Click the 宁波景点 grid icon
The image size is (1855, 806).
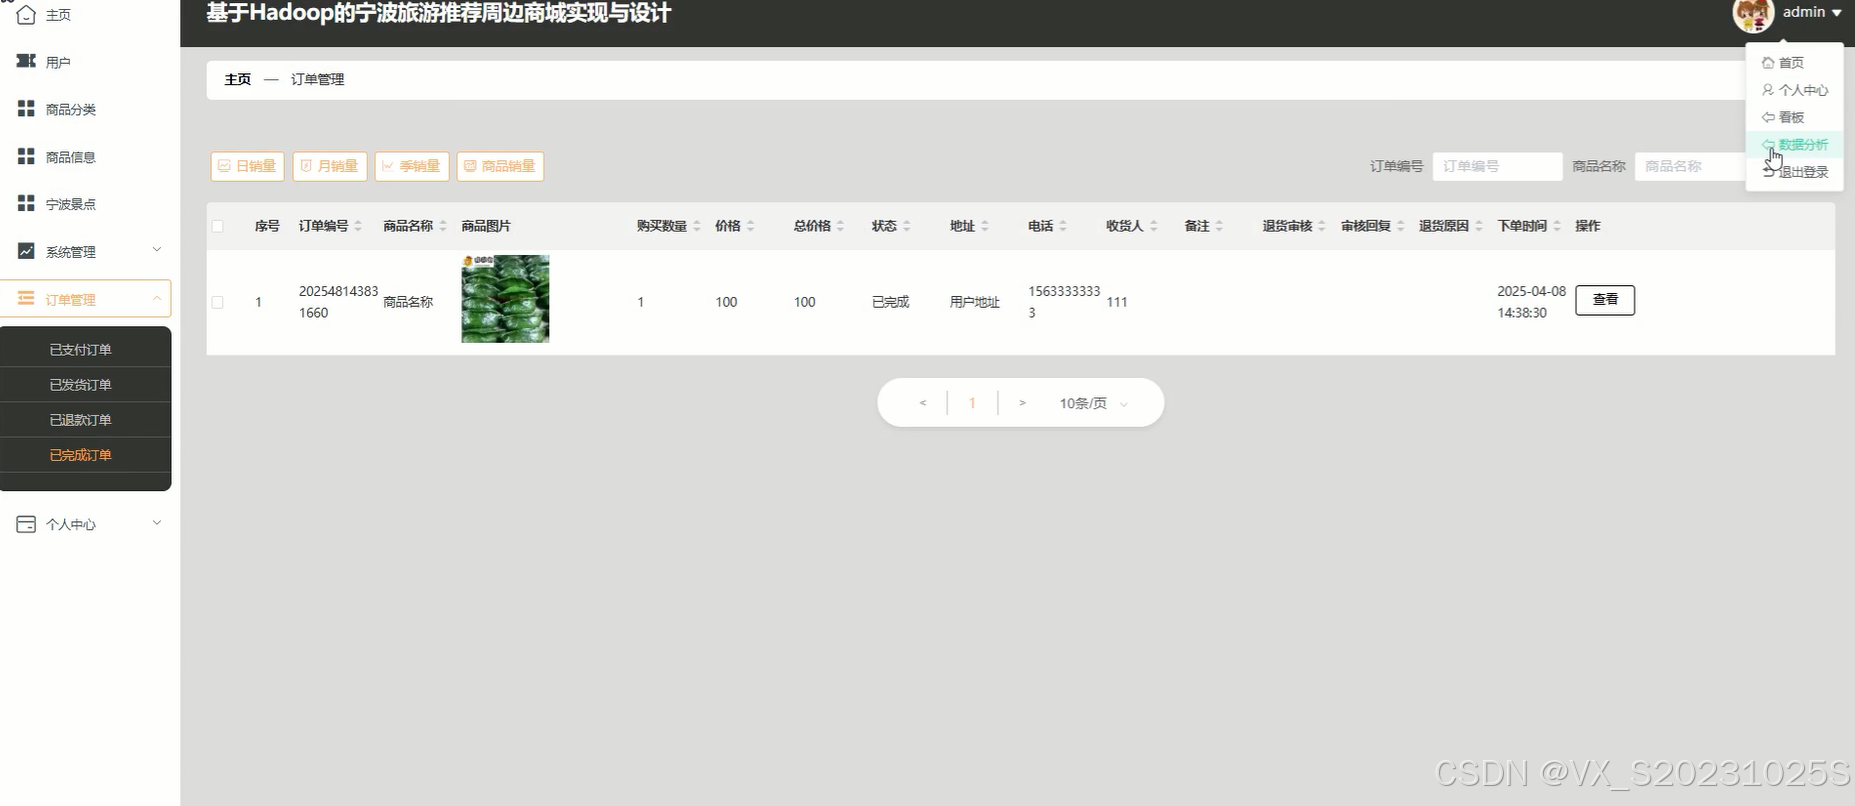[x=26, y=203]
